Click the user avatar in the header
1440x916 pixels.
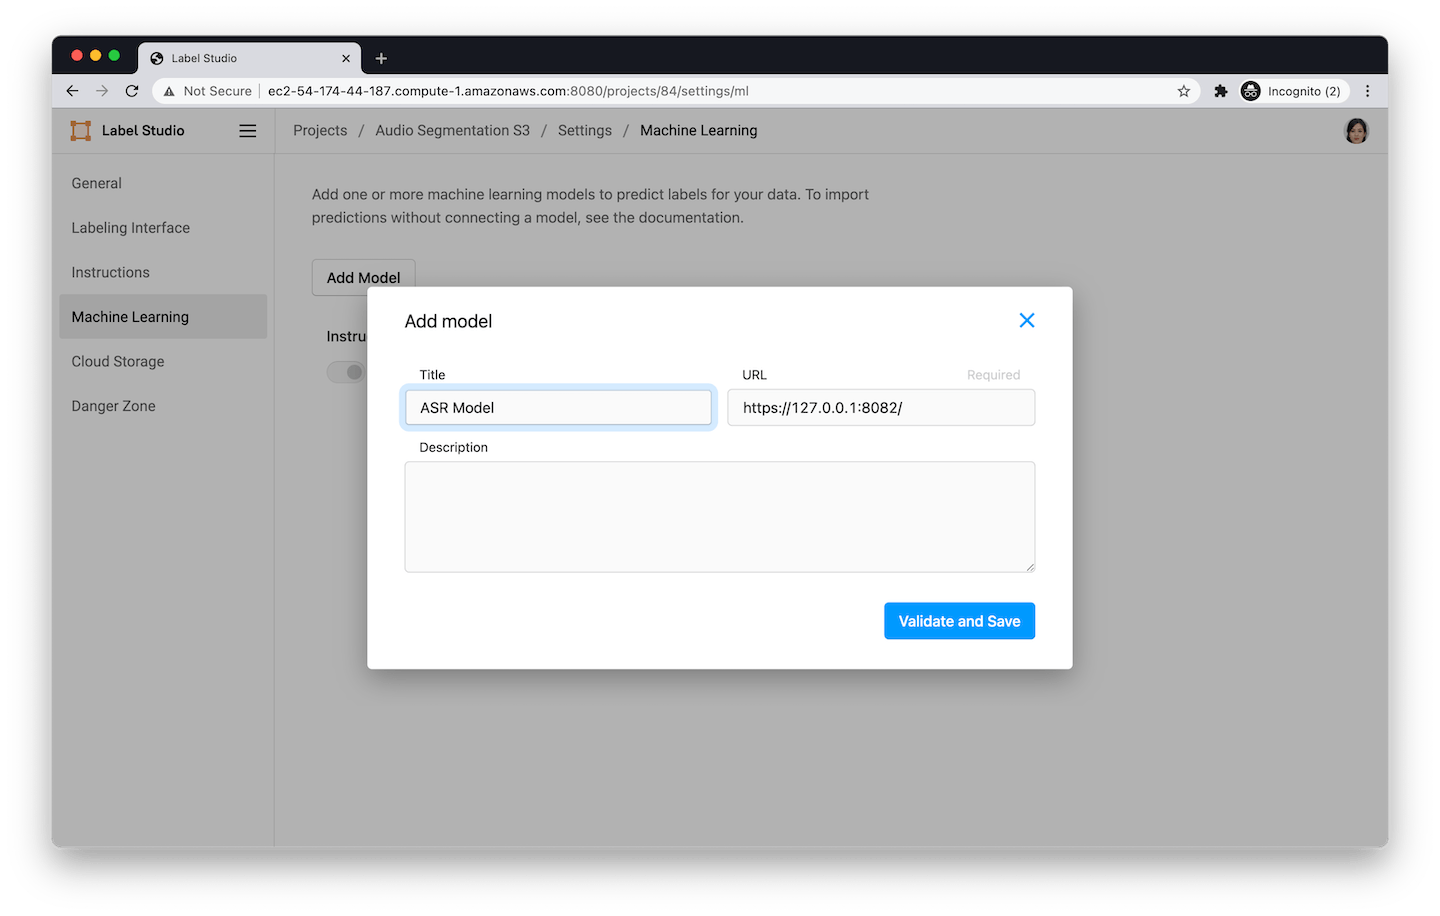pos(1356,131)
